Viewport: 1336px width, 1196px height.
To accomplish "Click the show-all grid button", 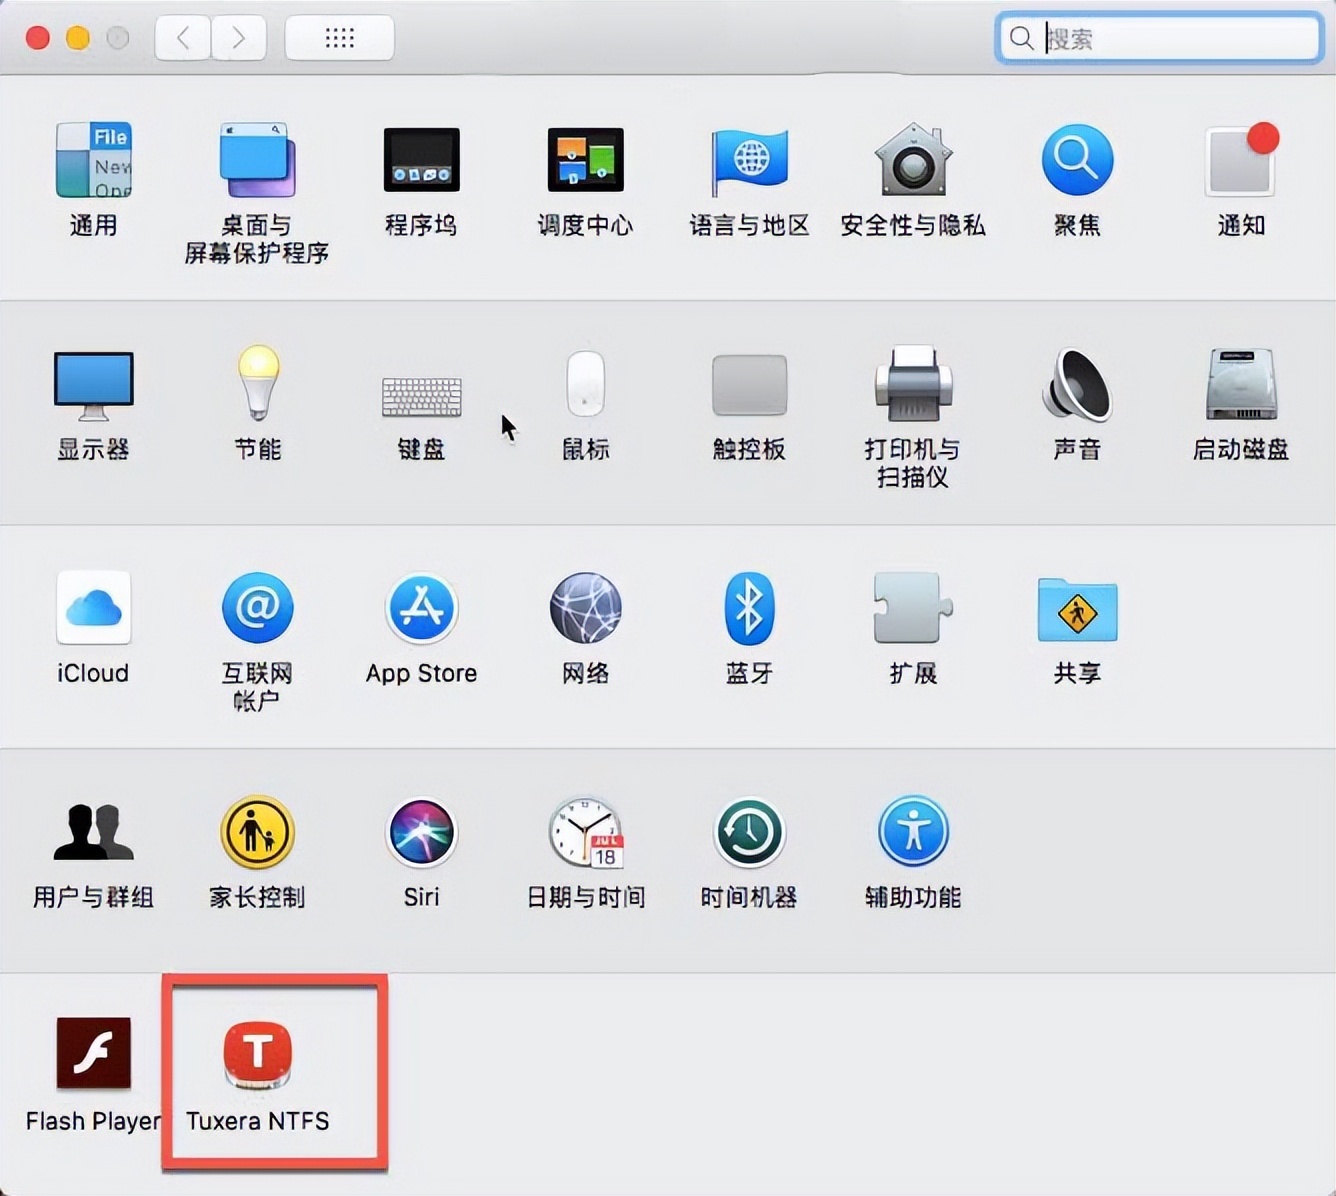I will coord(339,38).
